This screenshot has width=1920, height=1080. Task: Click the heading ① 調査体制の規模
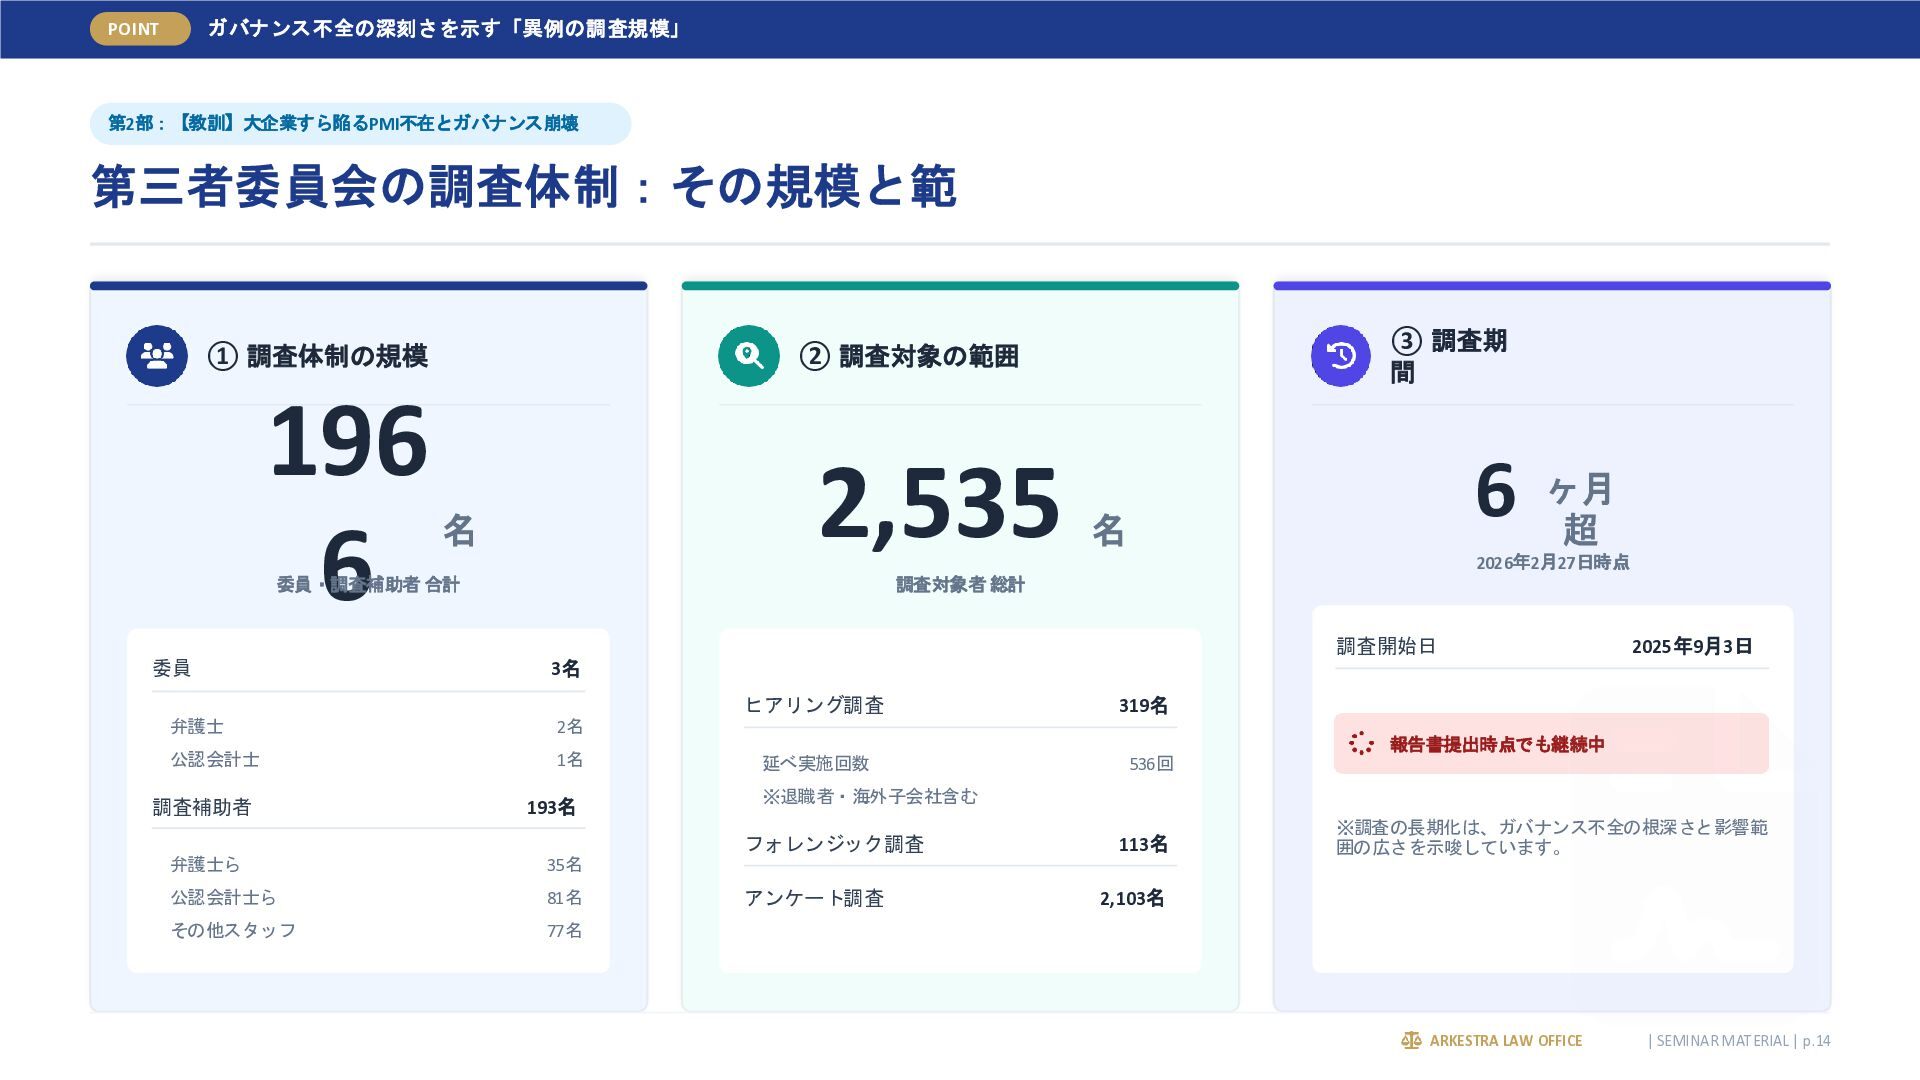[318, 356]
